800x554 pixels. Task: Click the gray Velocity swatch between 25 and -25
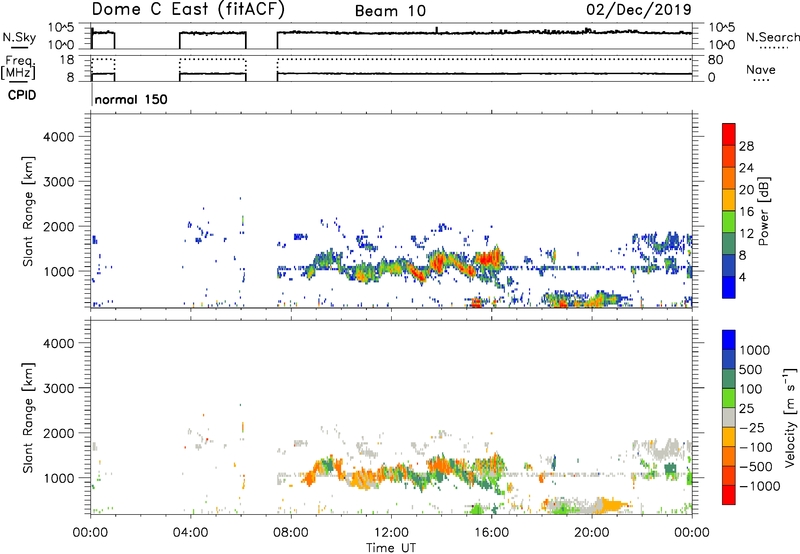click(x=729, y=417)
